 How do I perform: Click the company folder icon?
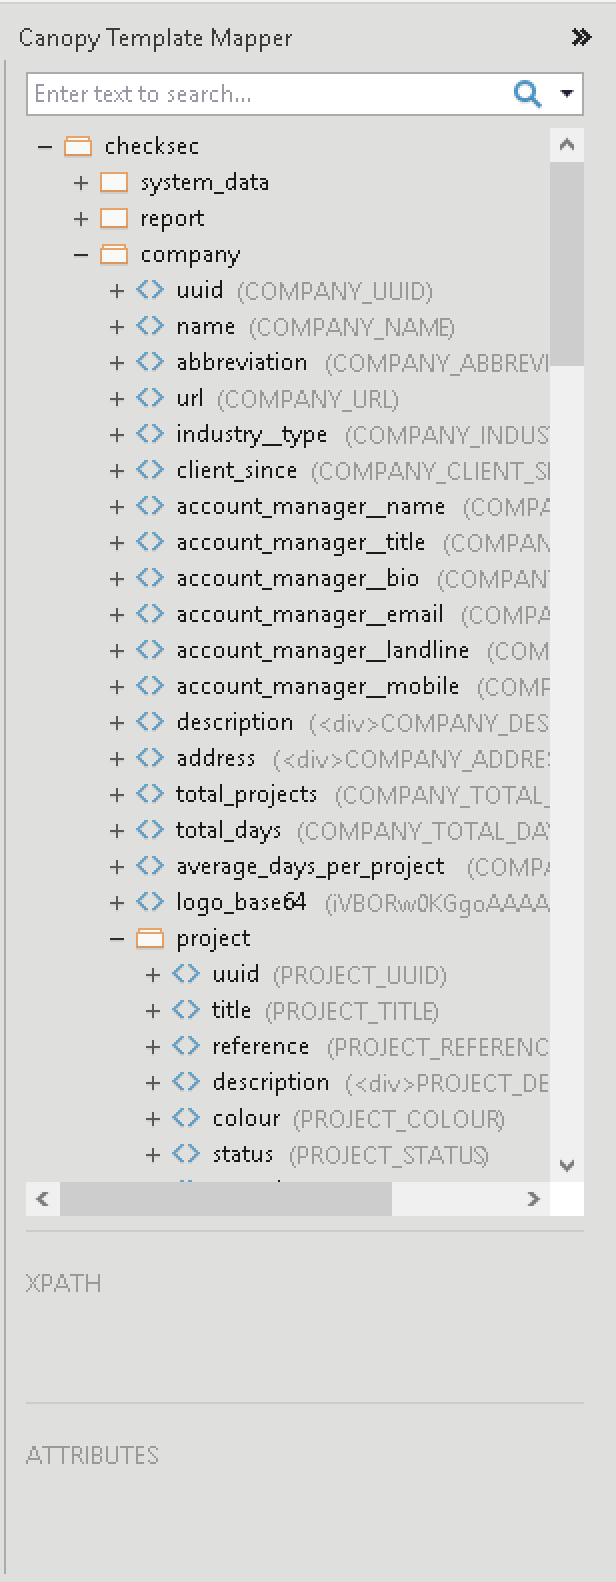tap(114, 255)
